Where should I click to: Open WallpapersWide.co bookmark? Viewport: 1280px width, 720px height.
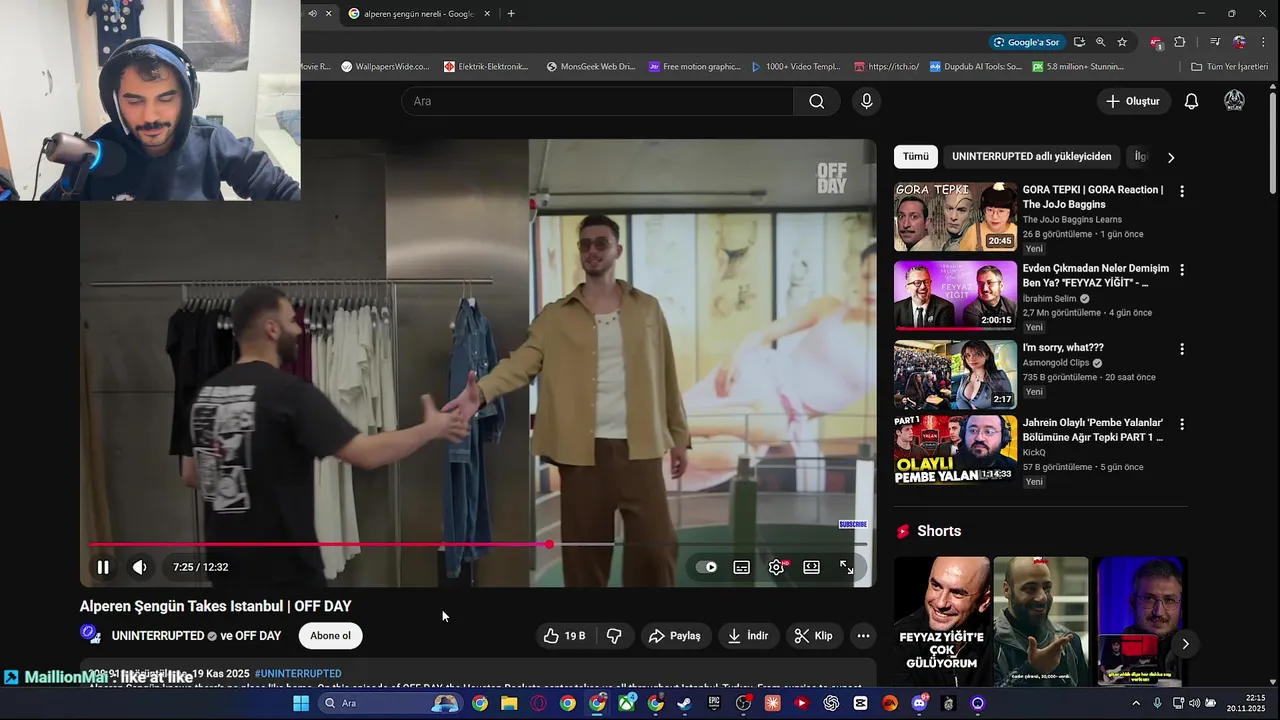385,67
